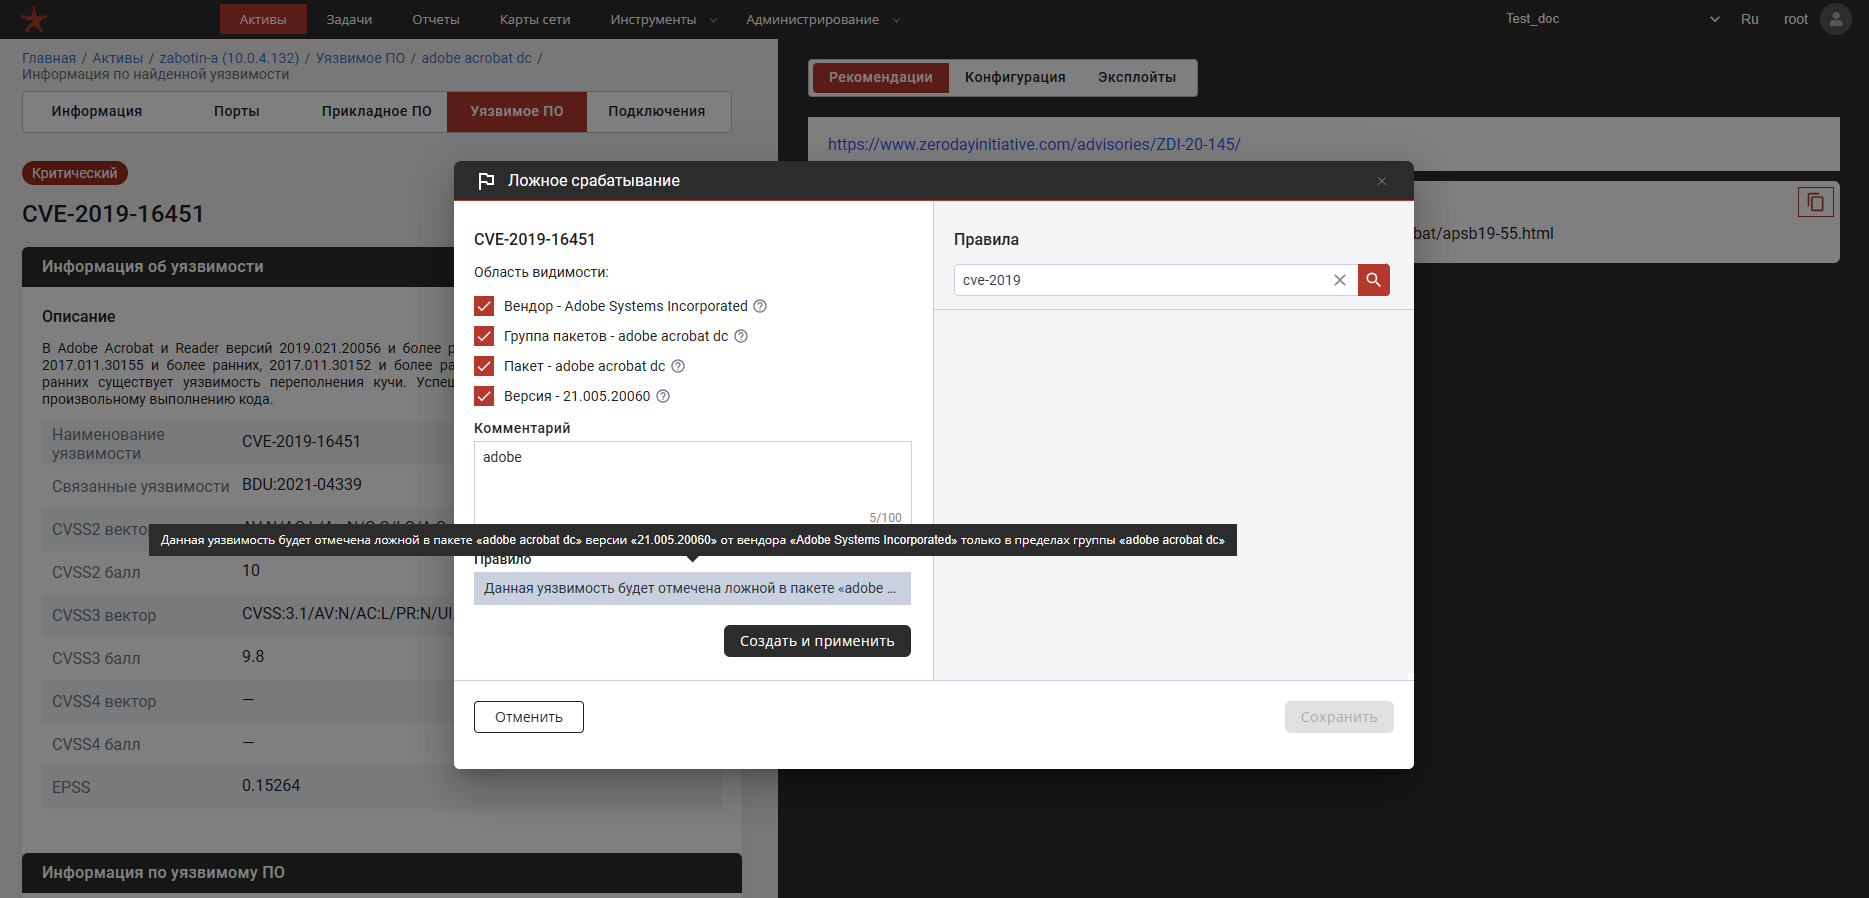Viewport: 1869px width, 898px height.
Task: Click the copy icon beside the advisory link
Action: coord(1815,202)
